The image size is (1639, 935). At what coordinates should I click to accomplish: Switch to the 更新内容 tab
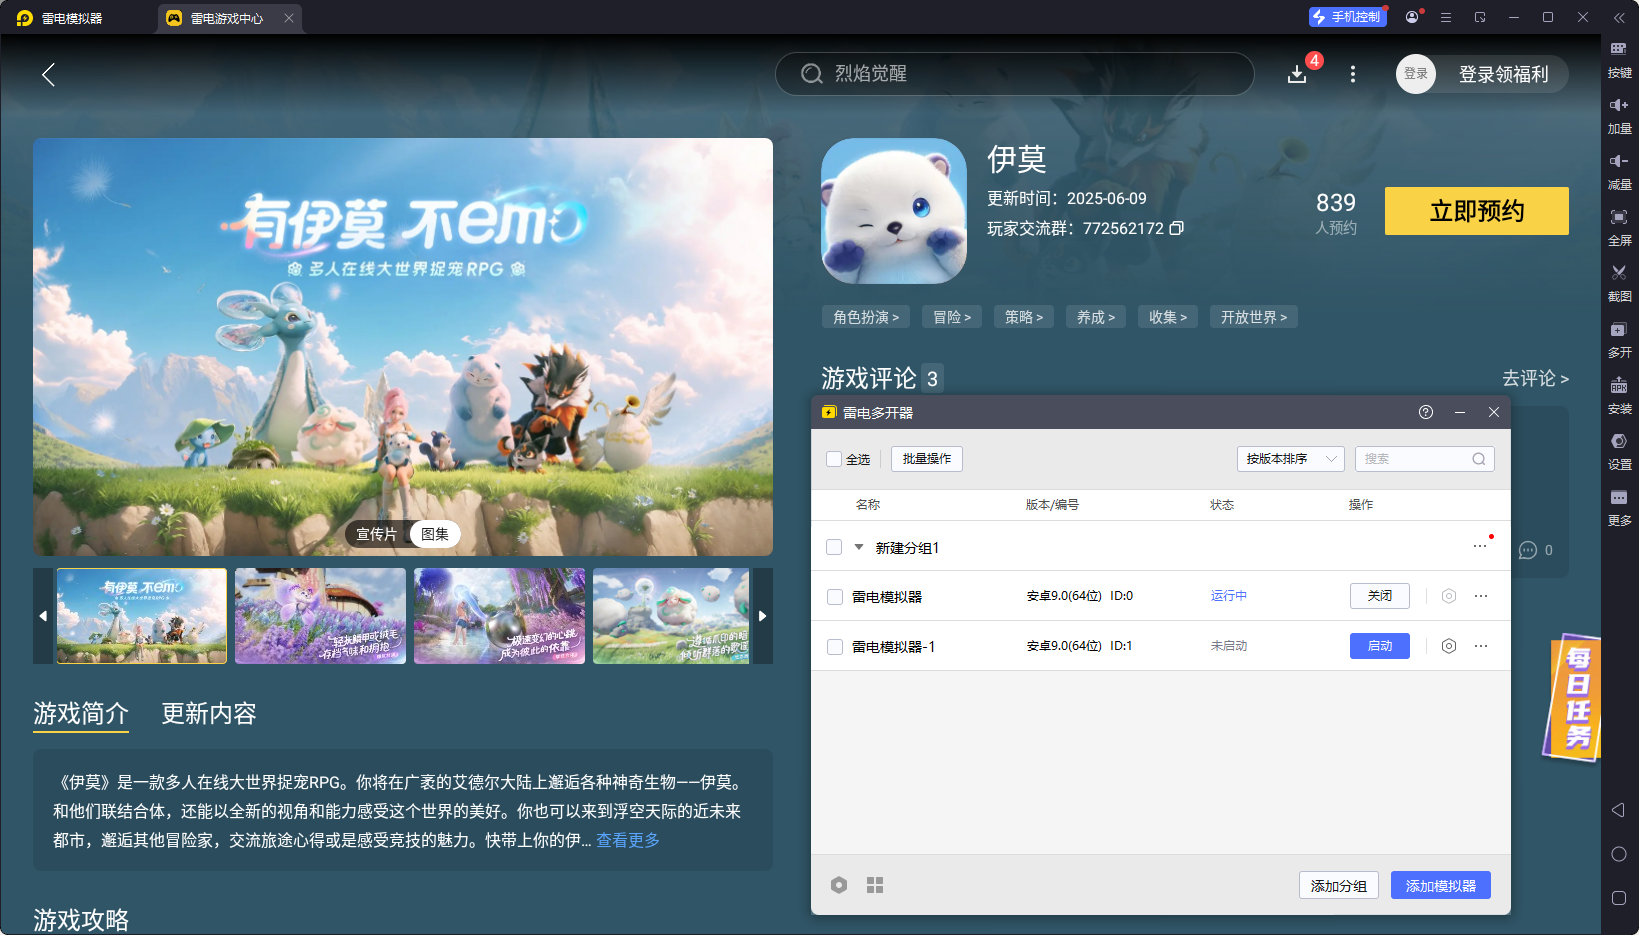click(208, 713)
